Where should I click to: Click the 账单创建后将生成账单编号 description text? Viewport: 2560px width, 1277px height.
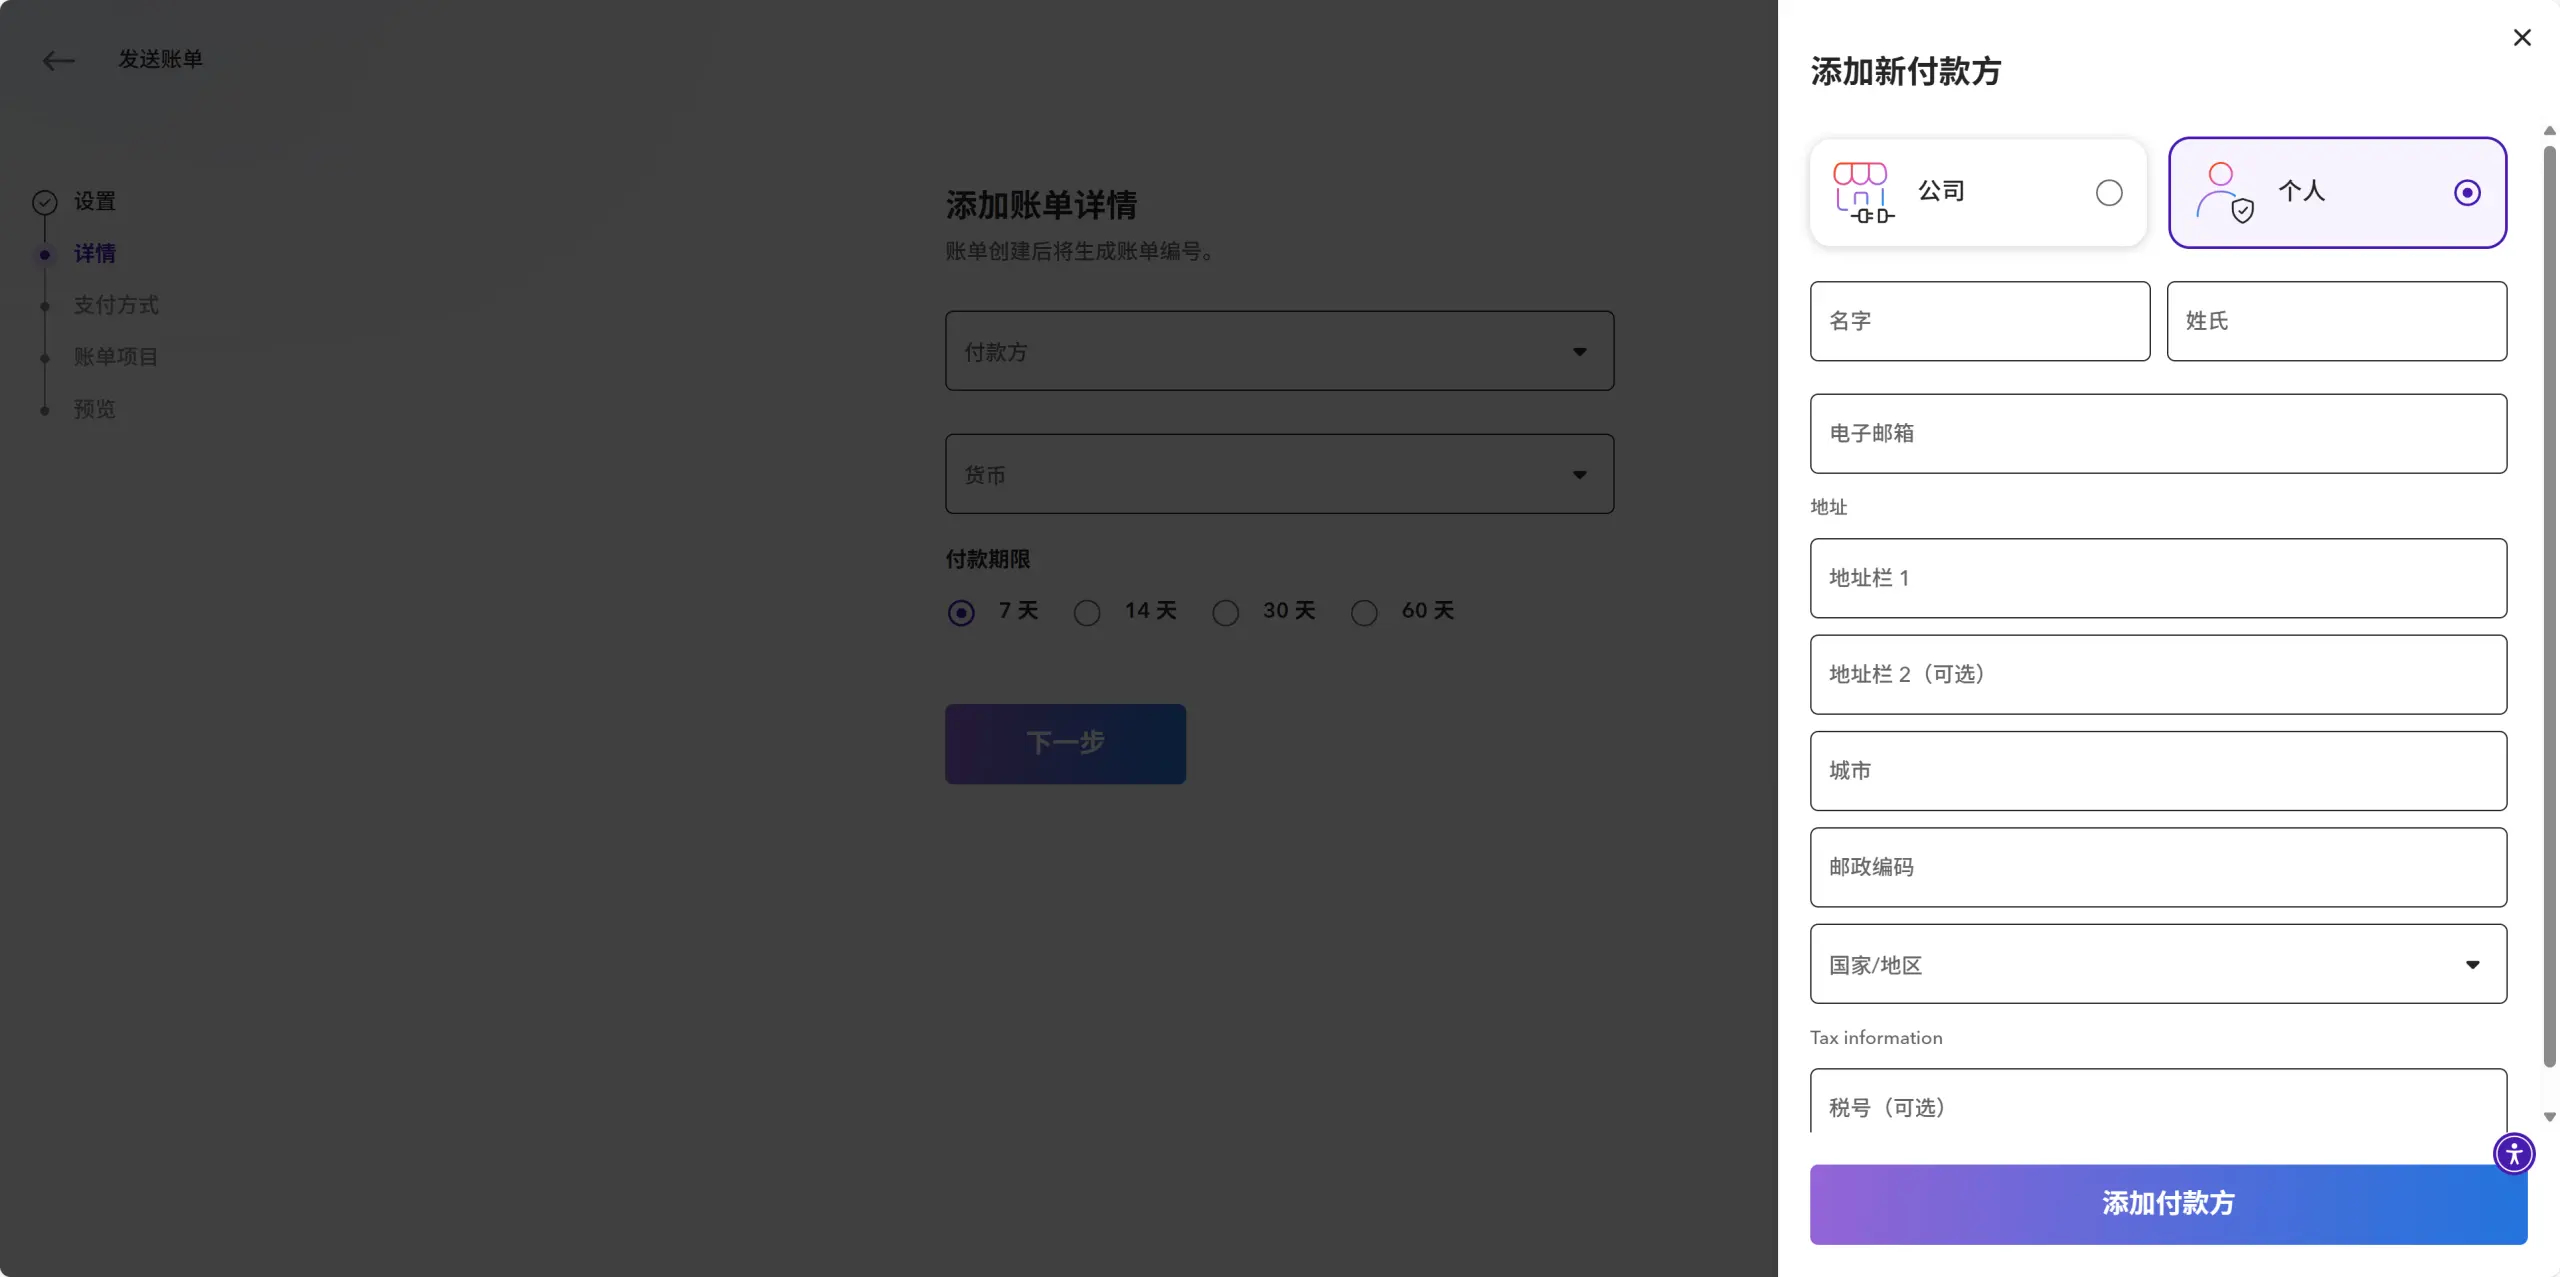click(x=1080, y=252)
